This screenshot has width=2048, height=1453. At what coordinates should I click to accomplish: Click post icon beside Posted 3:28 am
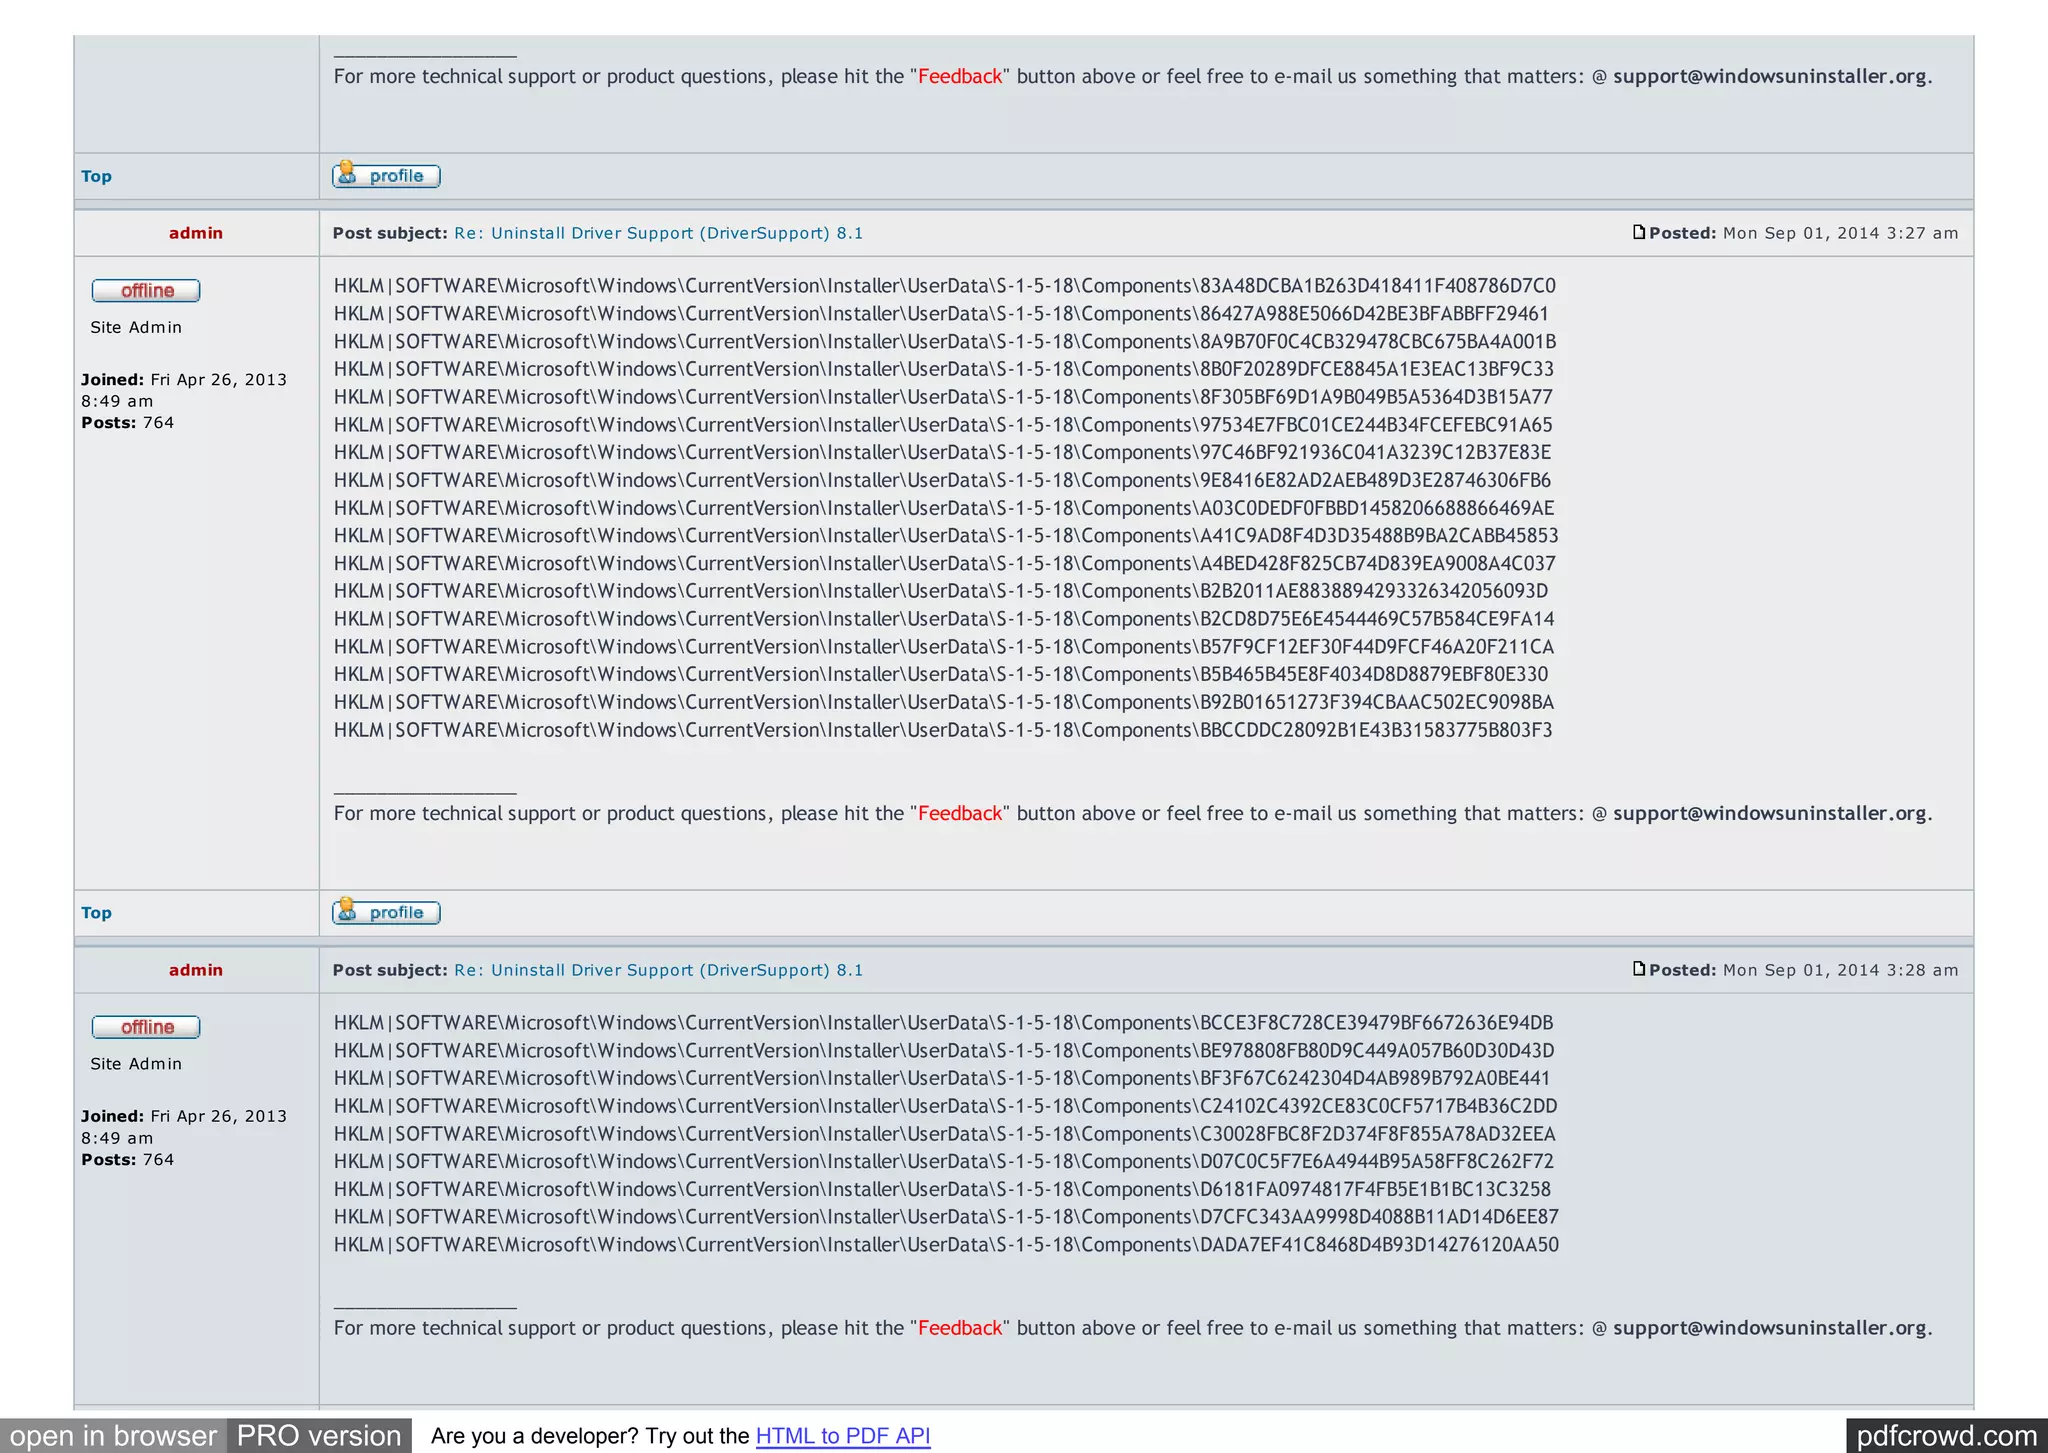[1638, 969]
